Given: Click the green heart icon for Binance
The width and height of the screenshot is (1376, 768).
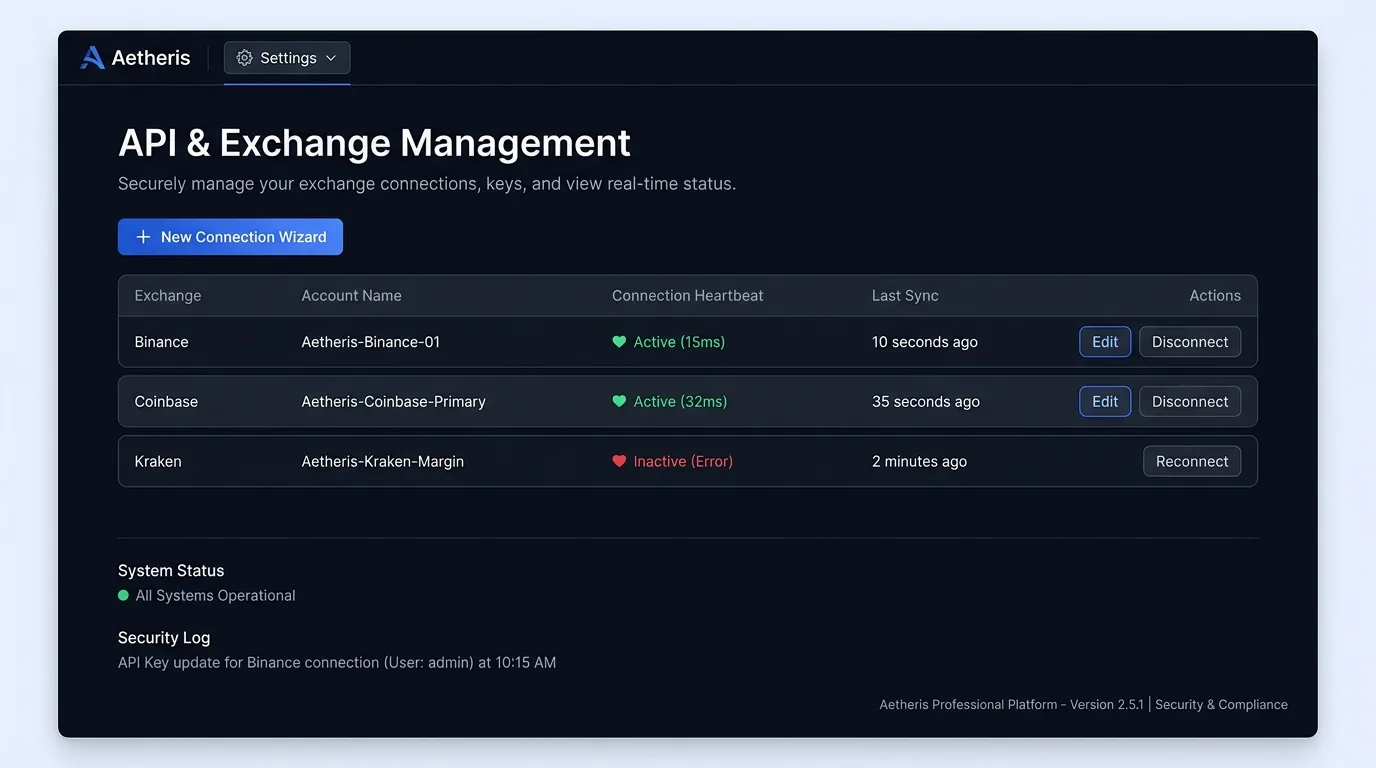Looking at the screenshot, I should click(x=619, y=342).
